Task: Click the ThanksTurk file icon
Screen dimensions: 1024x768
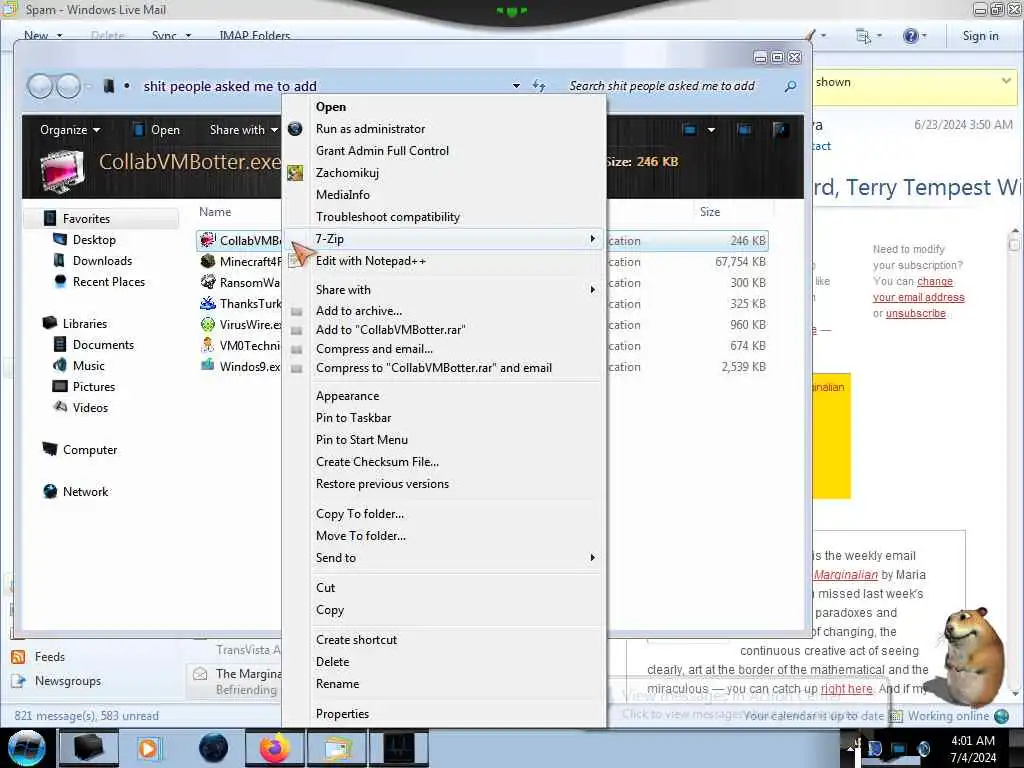Action: point(208,304)
